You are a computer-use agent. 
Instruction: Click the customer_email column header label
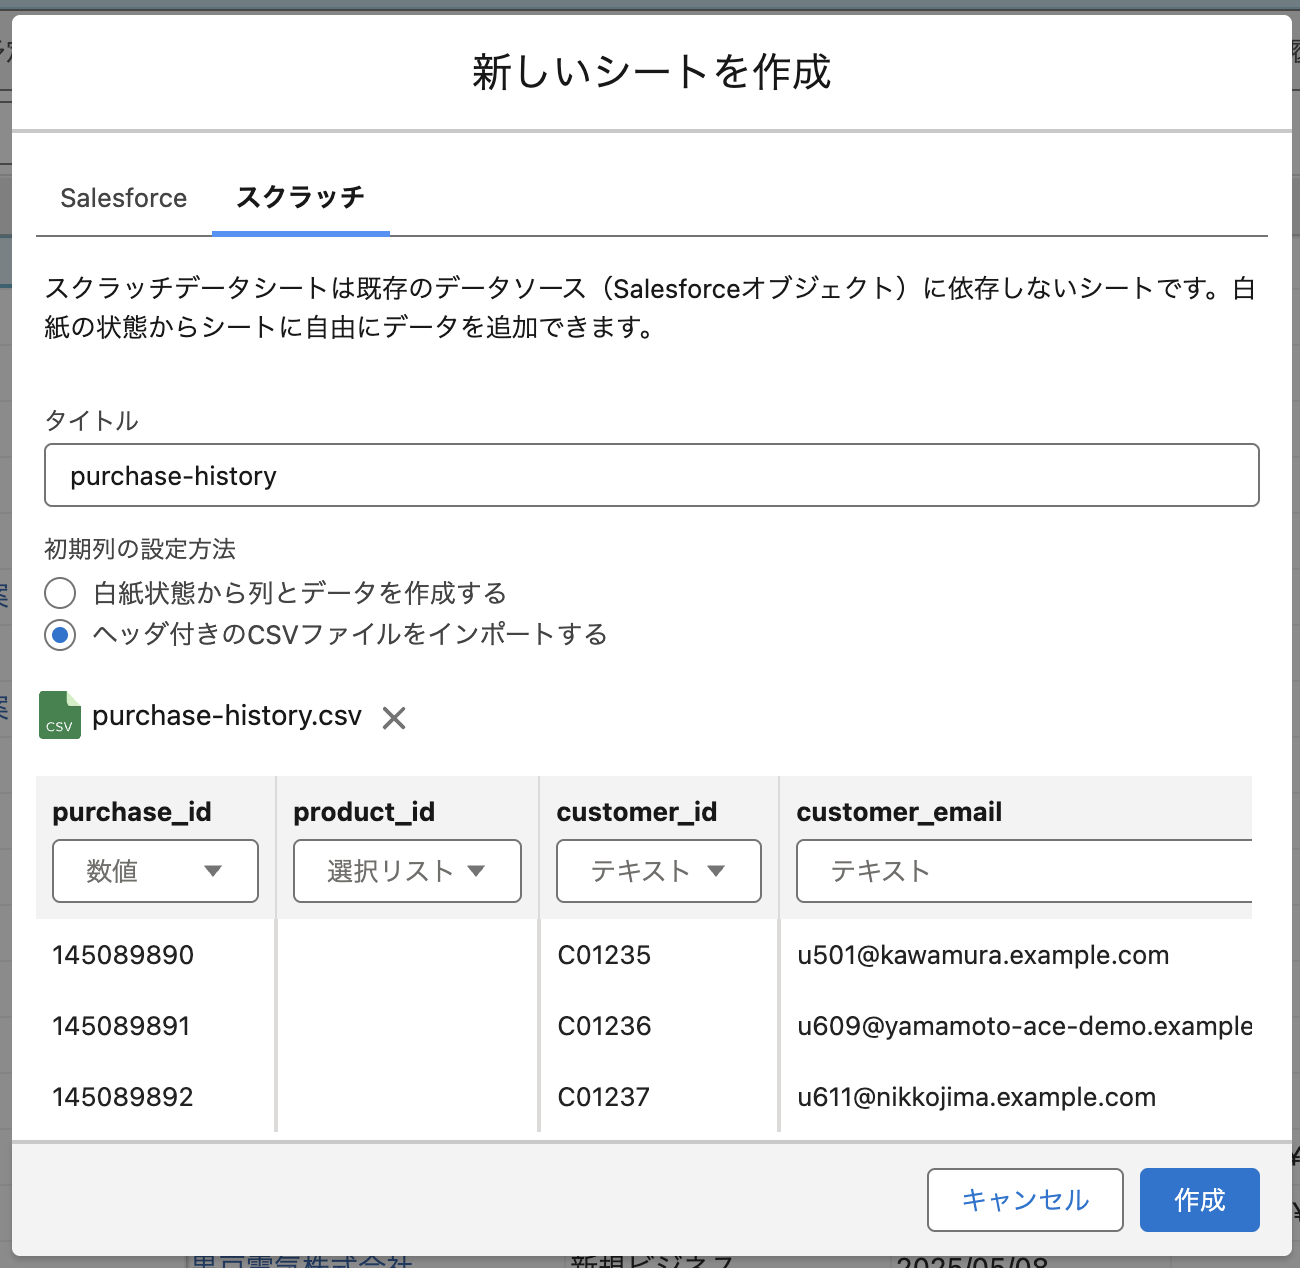coord(899,812)
